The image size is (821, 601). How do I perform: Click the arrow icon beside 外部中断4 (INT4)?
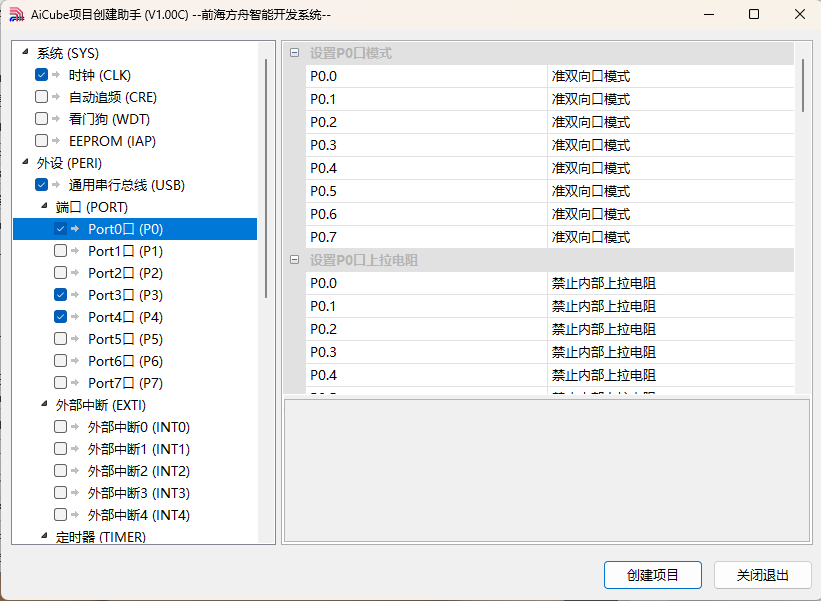click(x=75, y=515)
